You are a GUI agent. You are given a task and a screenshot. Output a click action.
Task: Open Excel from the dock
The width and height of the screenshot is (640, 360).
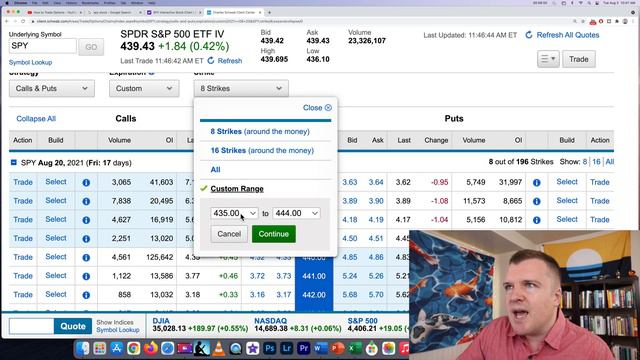[x=355, y=348]
